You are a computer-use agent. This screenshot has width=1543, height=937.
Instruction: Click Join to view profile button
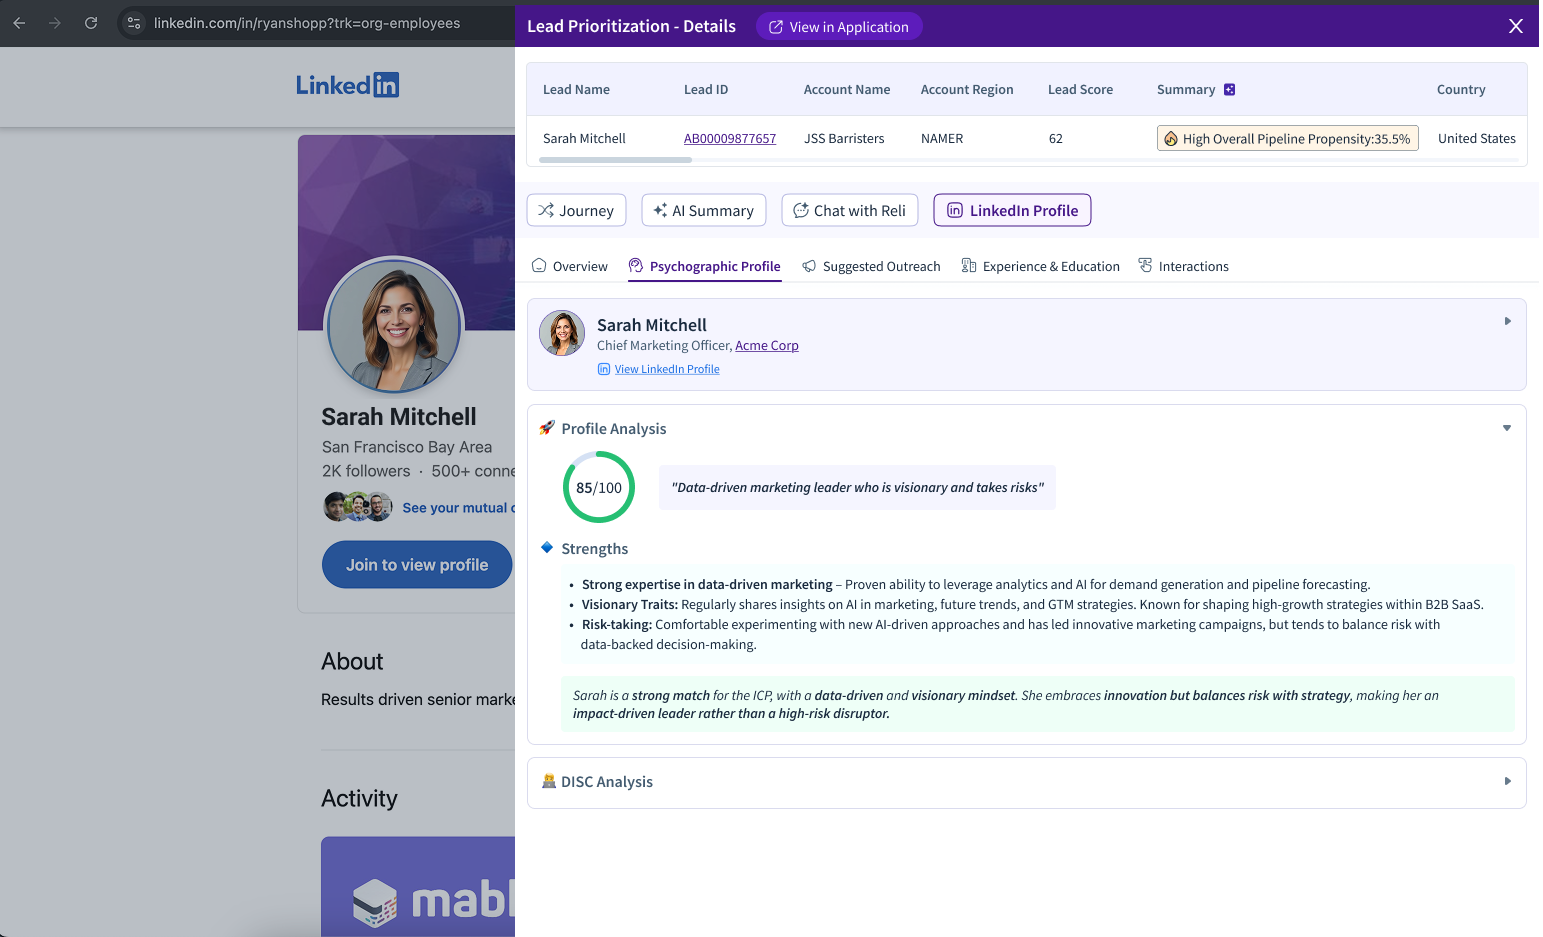[417, 565]
